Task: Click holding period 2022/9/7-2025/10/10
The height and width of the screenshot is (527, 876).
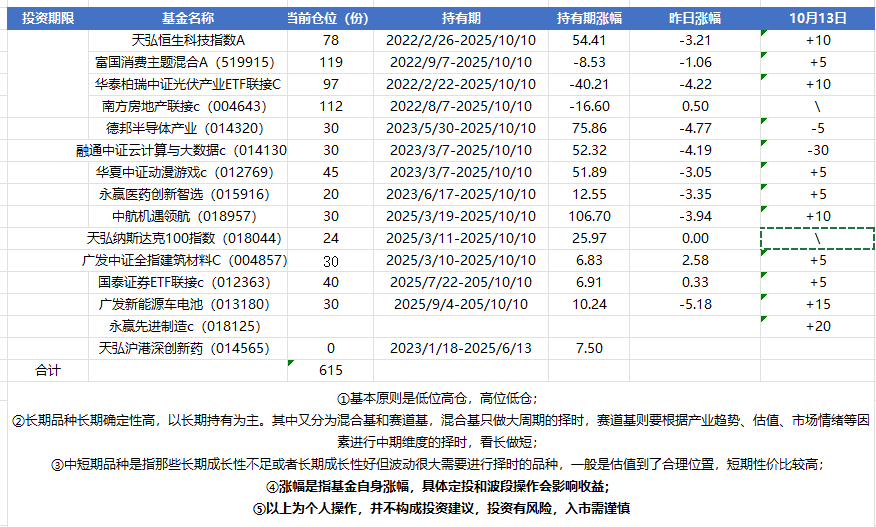Action: (x=461, y=63)
